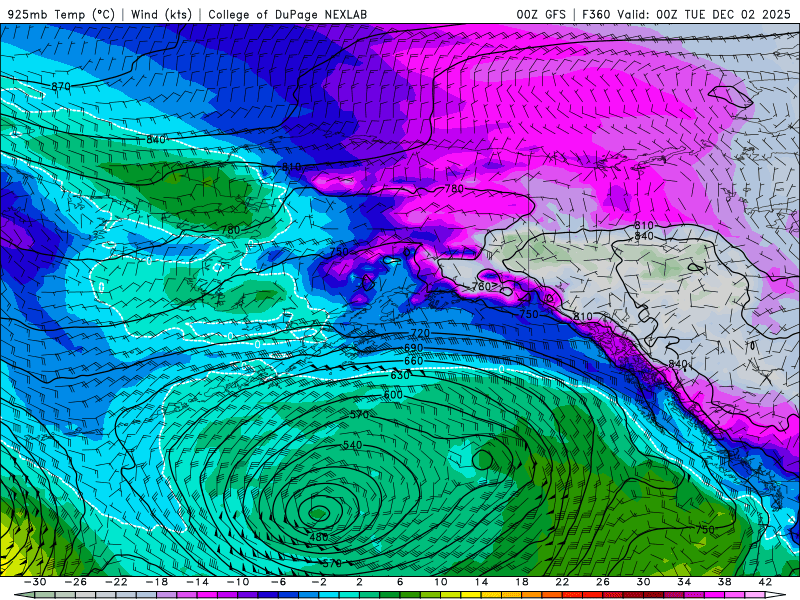Click the -30 colorbar tick label
Viewport: 800px width, 600px height.
click(x=35, y=582)
